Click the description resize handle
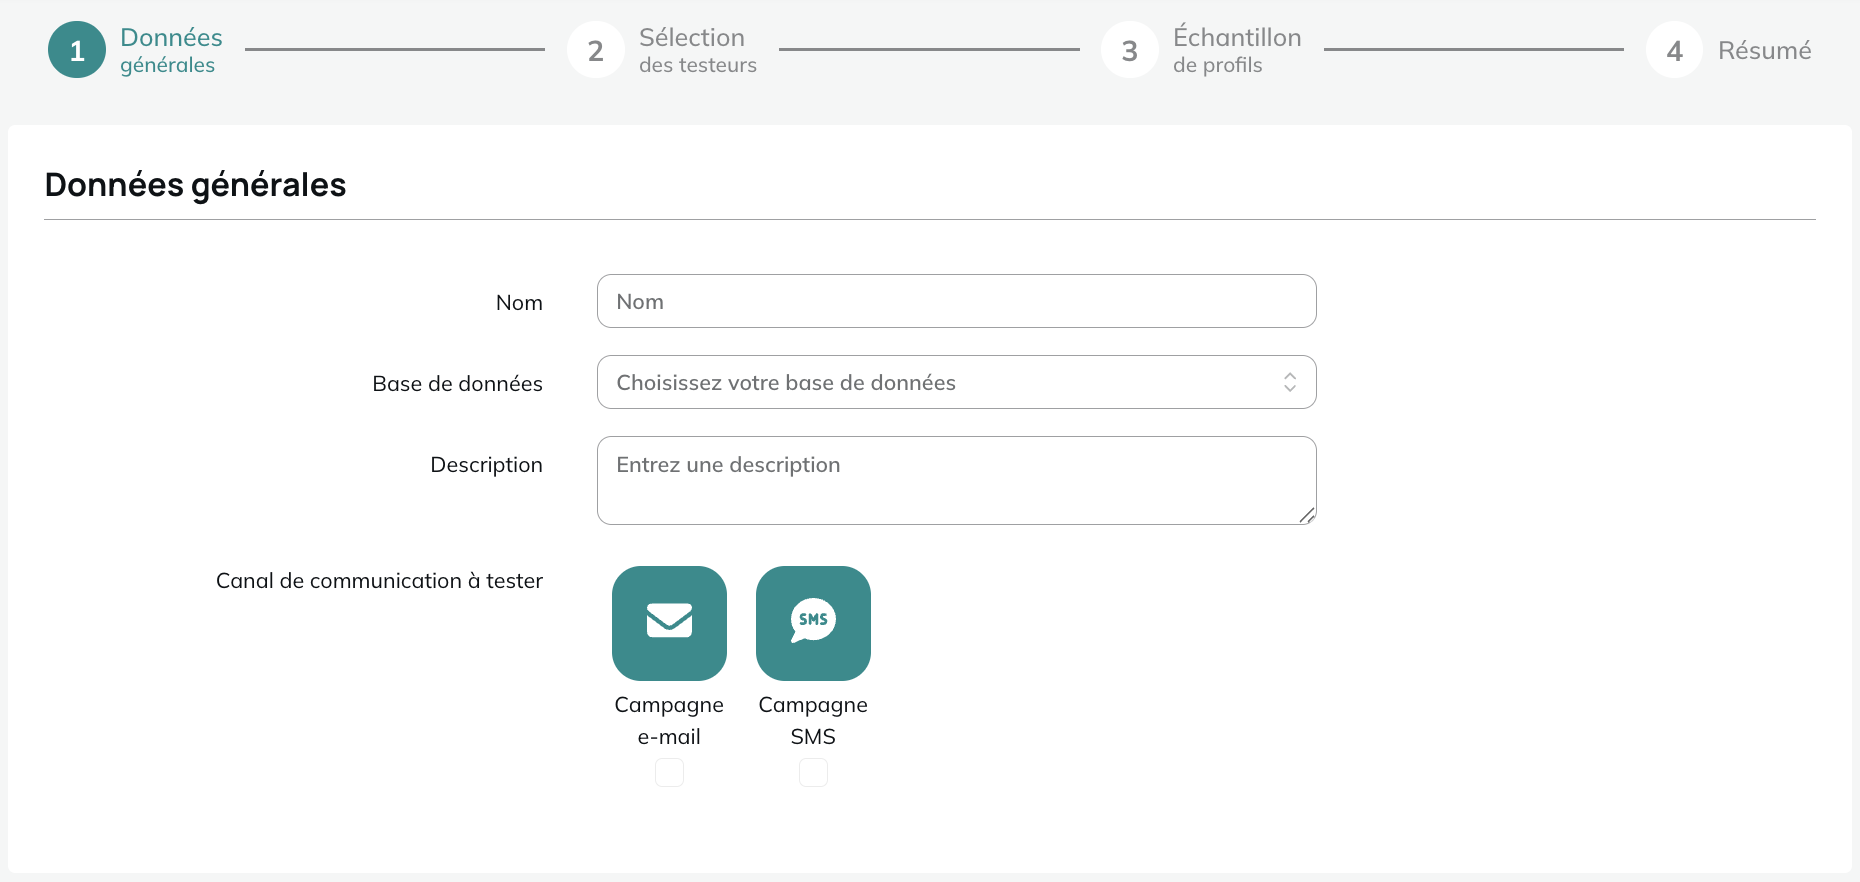 tap(1307, 515)
